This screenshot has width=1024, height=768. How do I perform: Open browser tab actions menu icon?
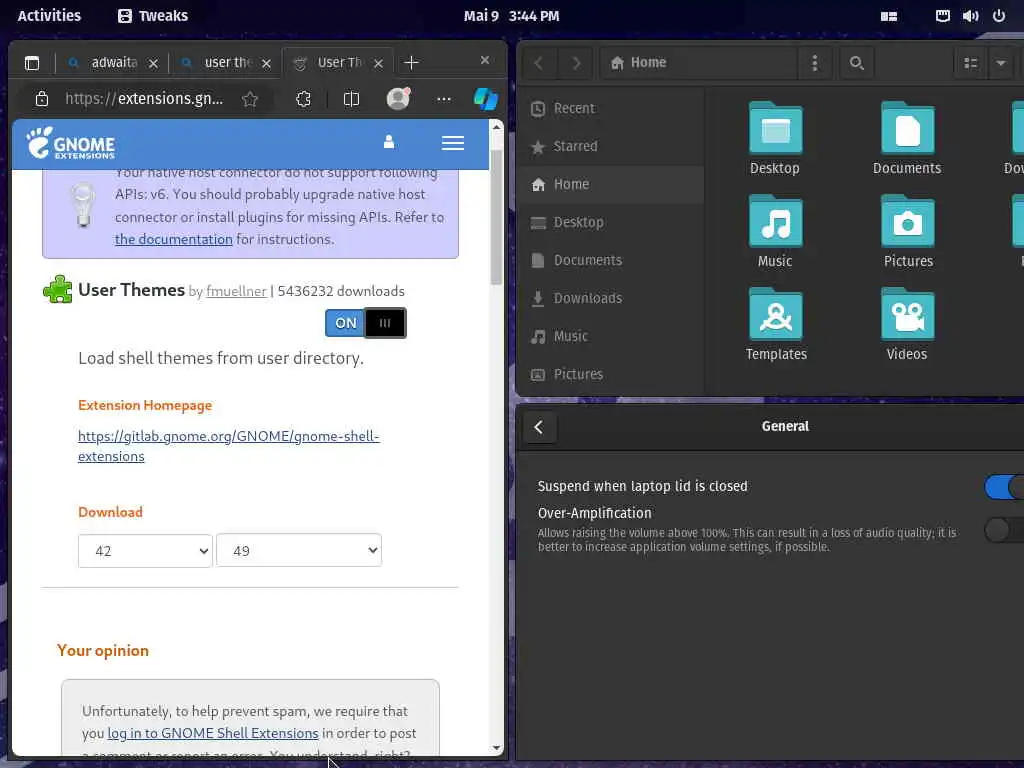32,63
